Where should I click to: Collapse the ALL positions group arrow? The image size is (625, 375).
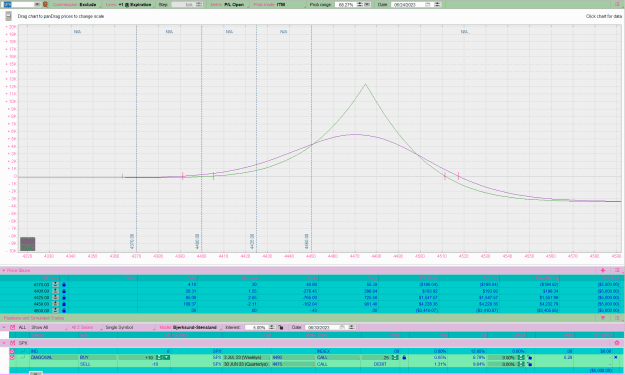pyautogui.click(x=4, y=327)
